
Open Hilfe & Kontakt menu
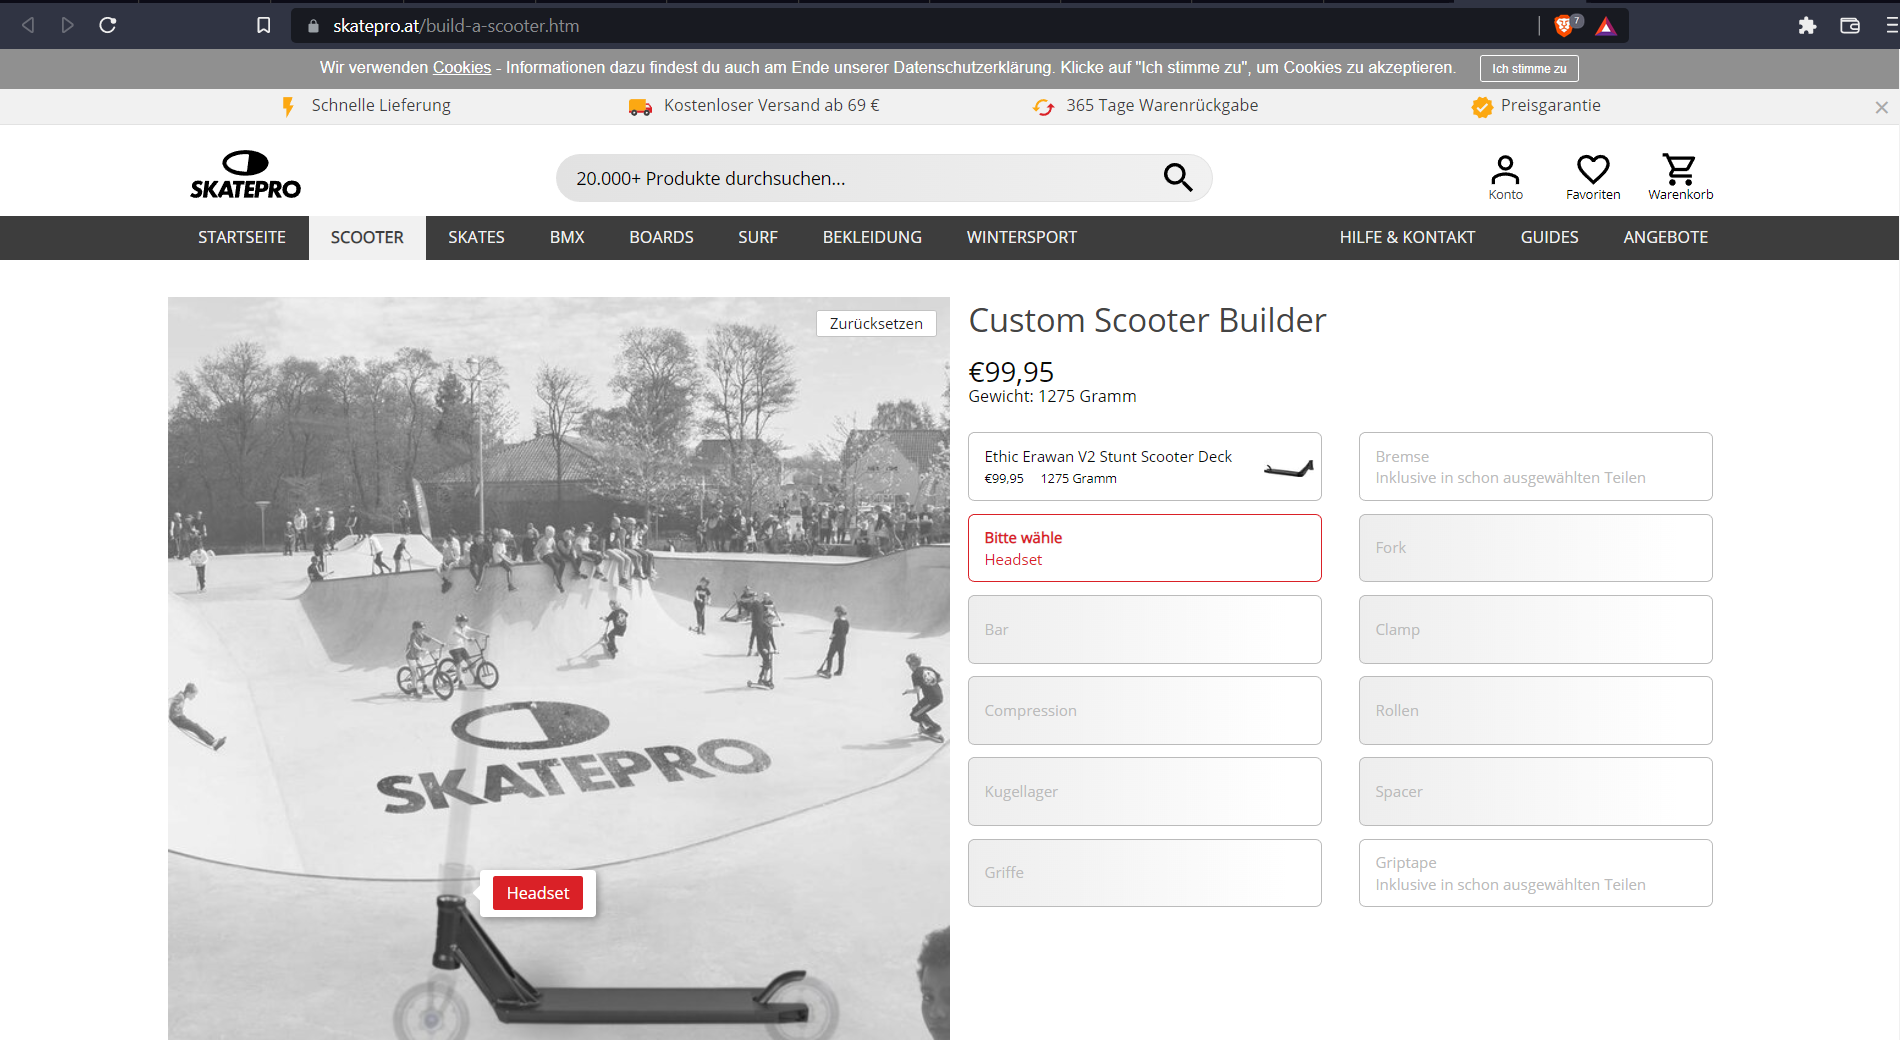[1407, 237]
